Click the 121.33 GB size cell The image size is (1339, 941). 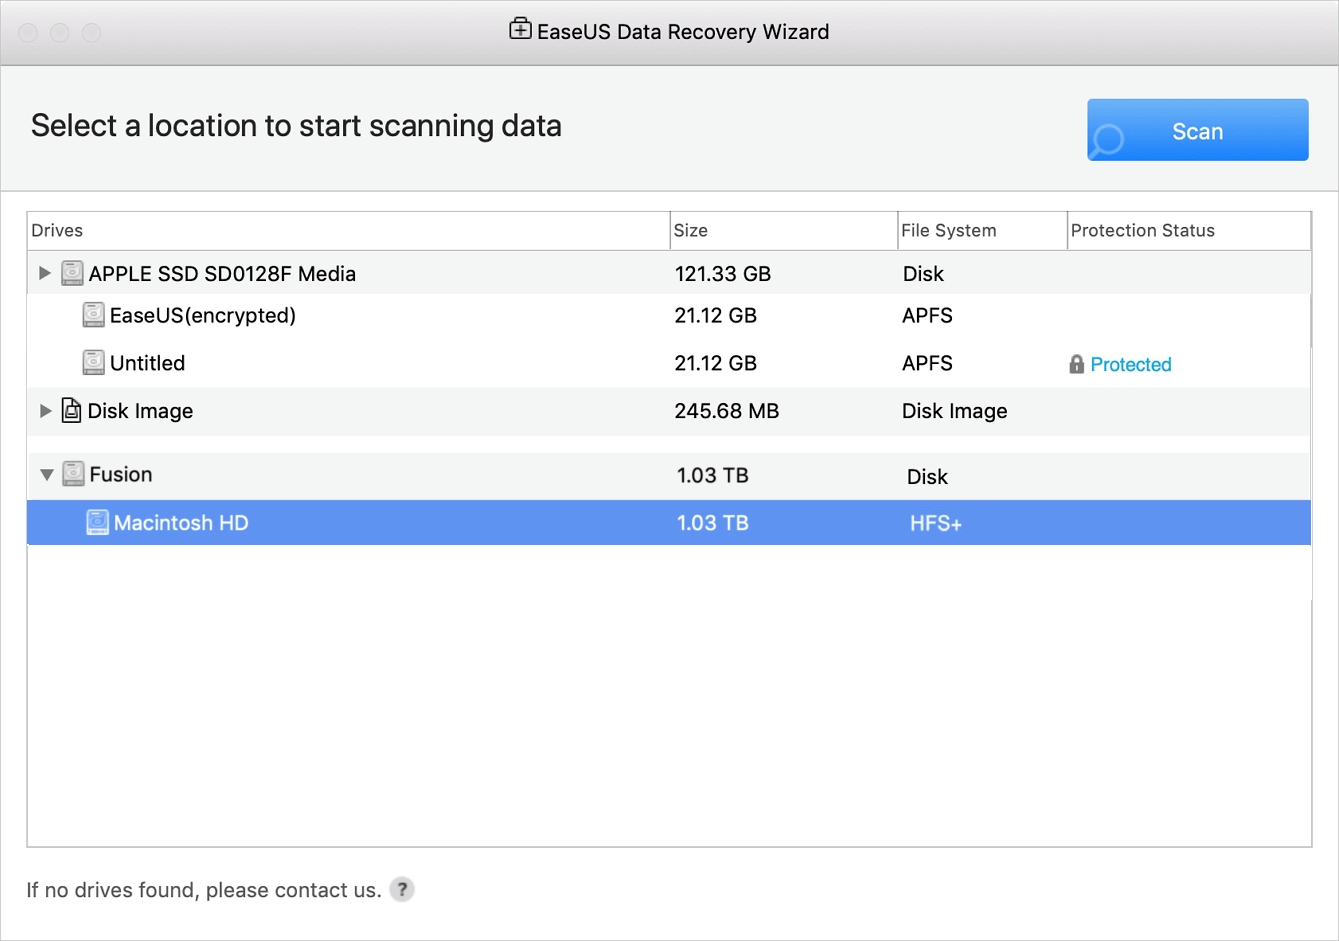723,274
